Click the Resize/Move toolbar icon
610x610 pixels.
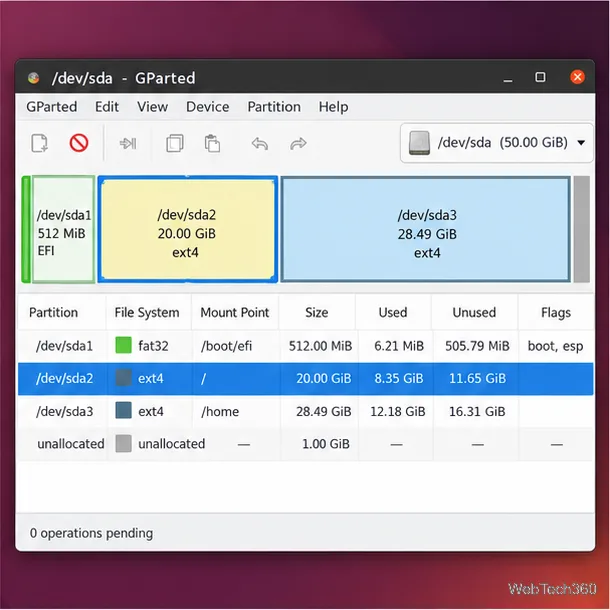click(x=128, y=144)
